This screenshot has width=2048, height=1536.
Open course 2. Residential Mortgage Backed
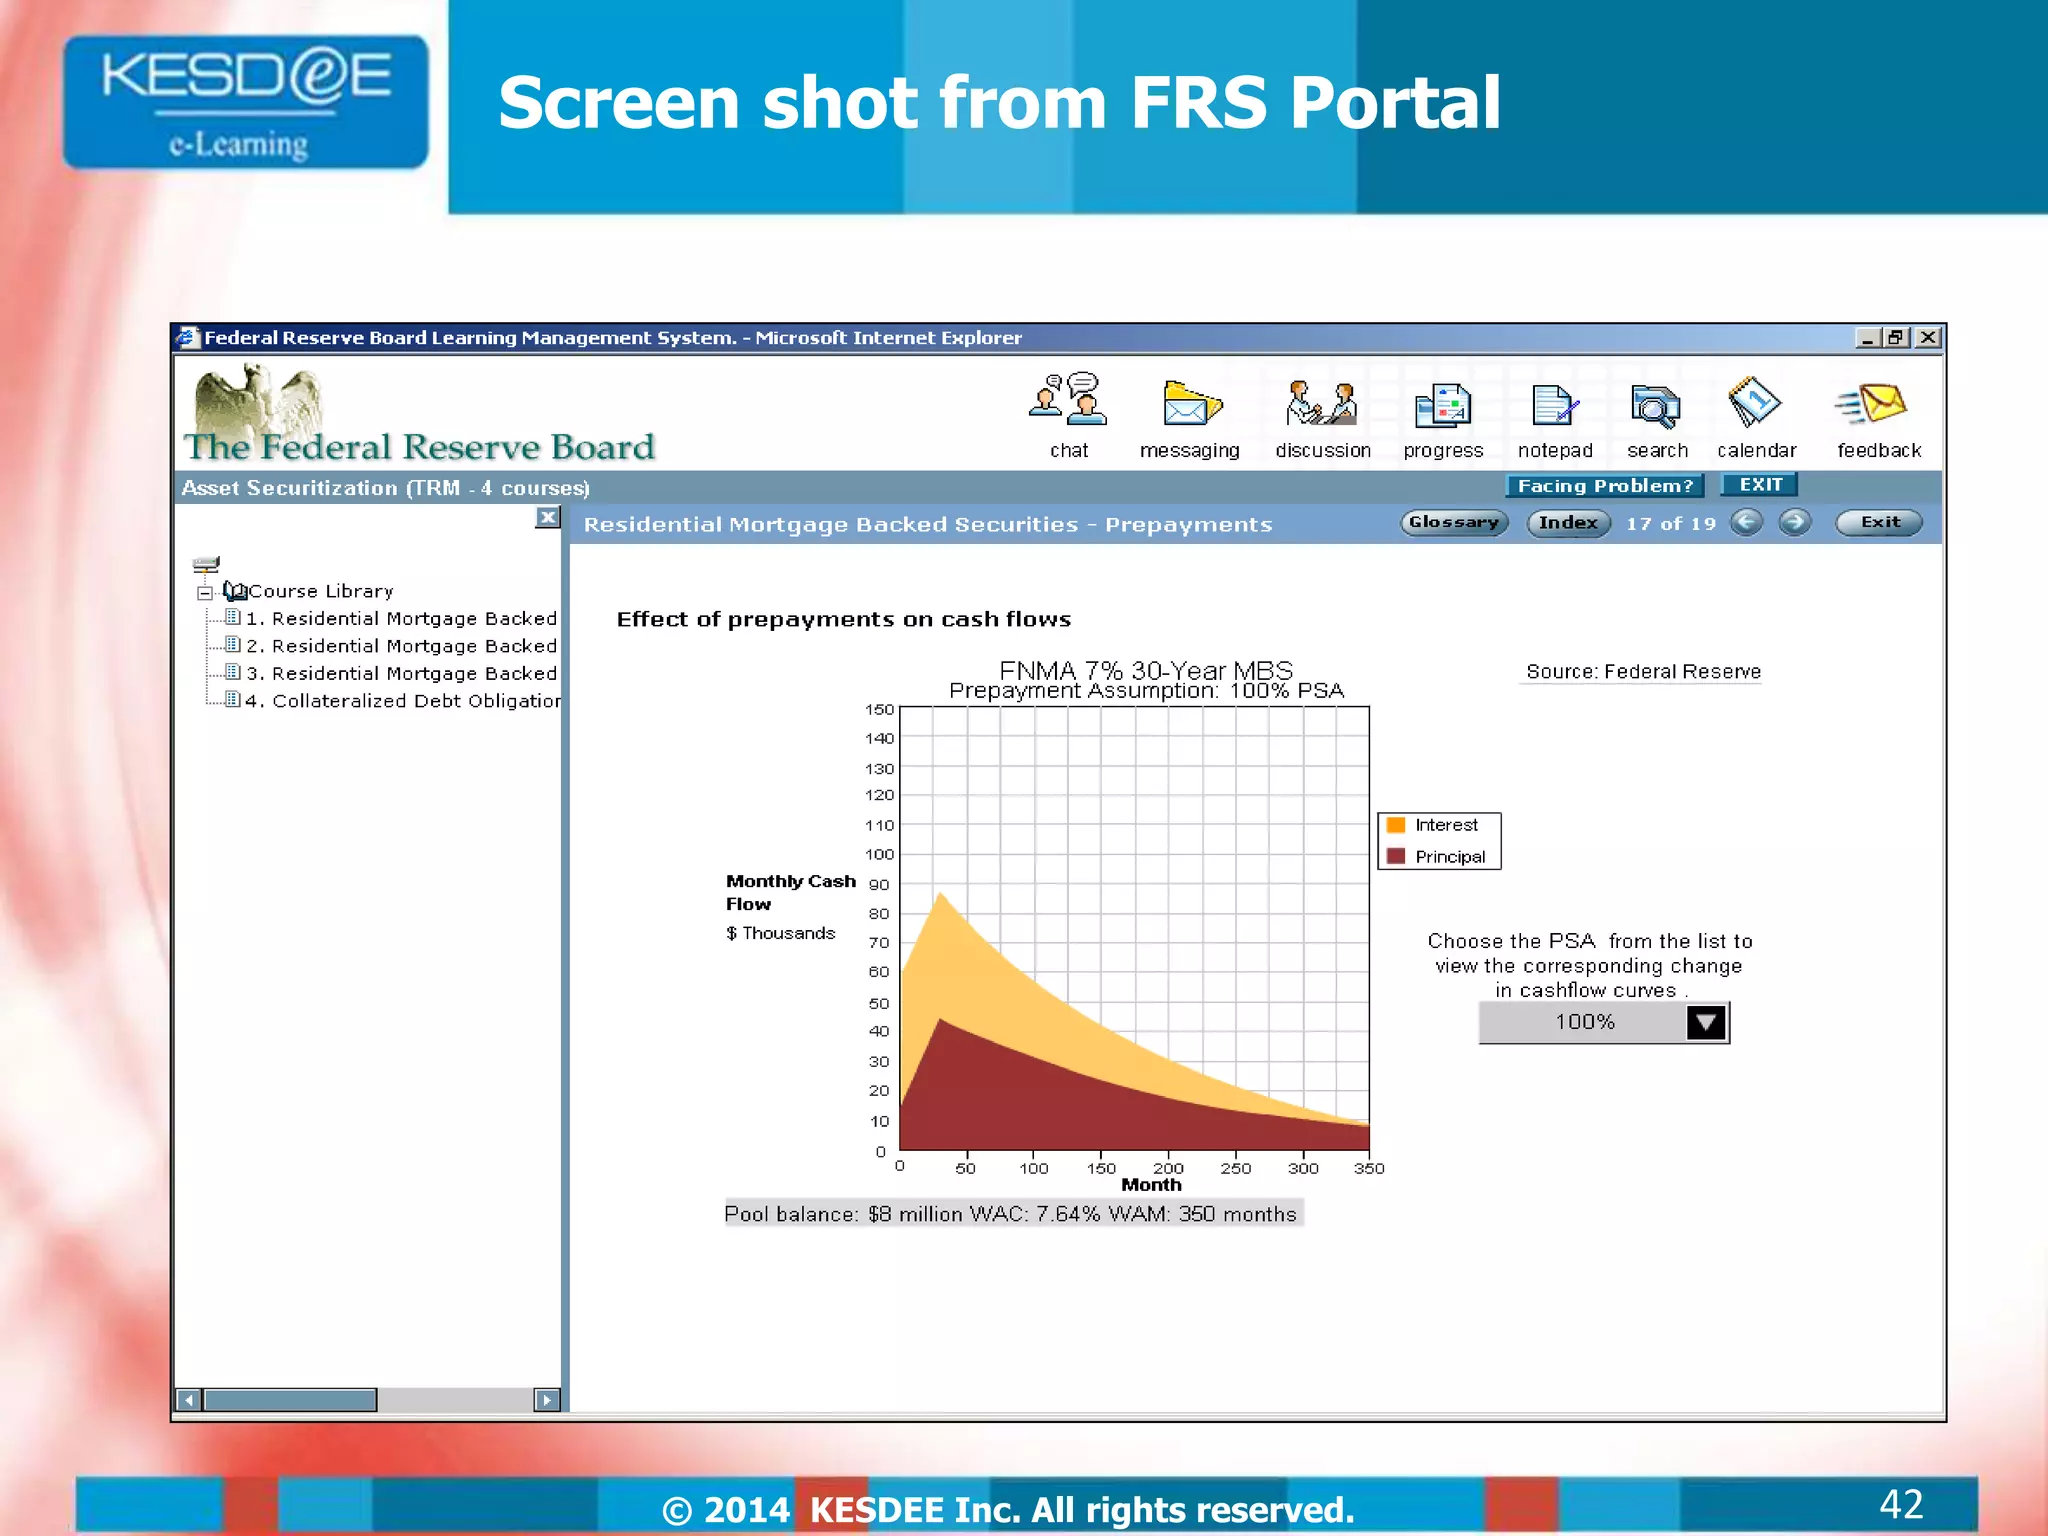point(401,646)
